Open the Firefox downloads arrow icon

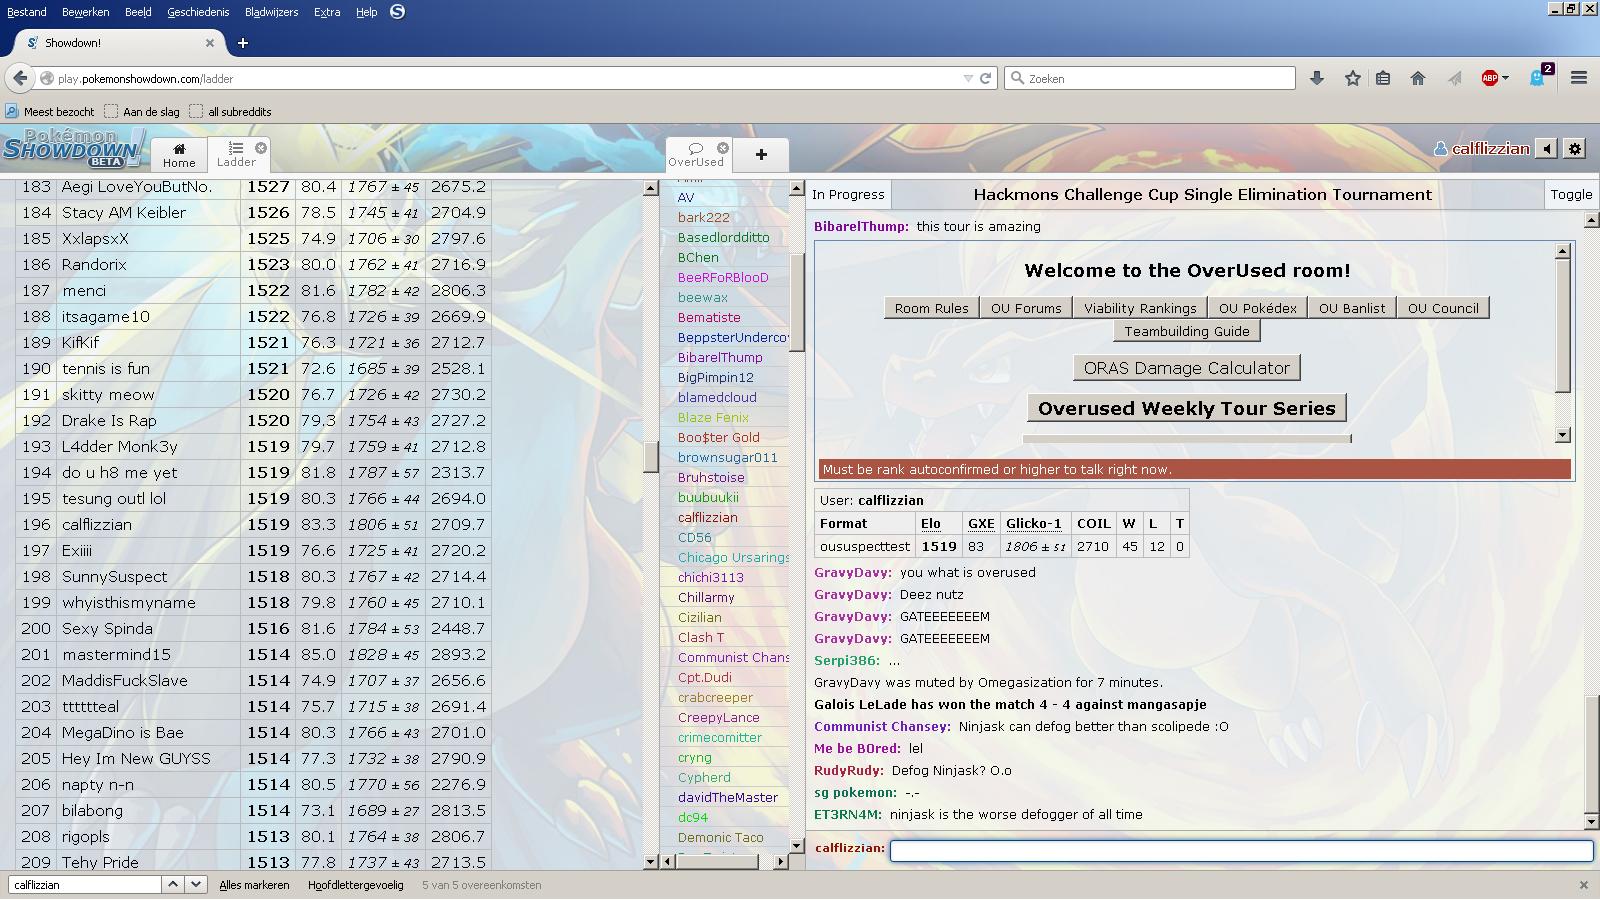click(1317, 78)
